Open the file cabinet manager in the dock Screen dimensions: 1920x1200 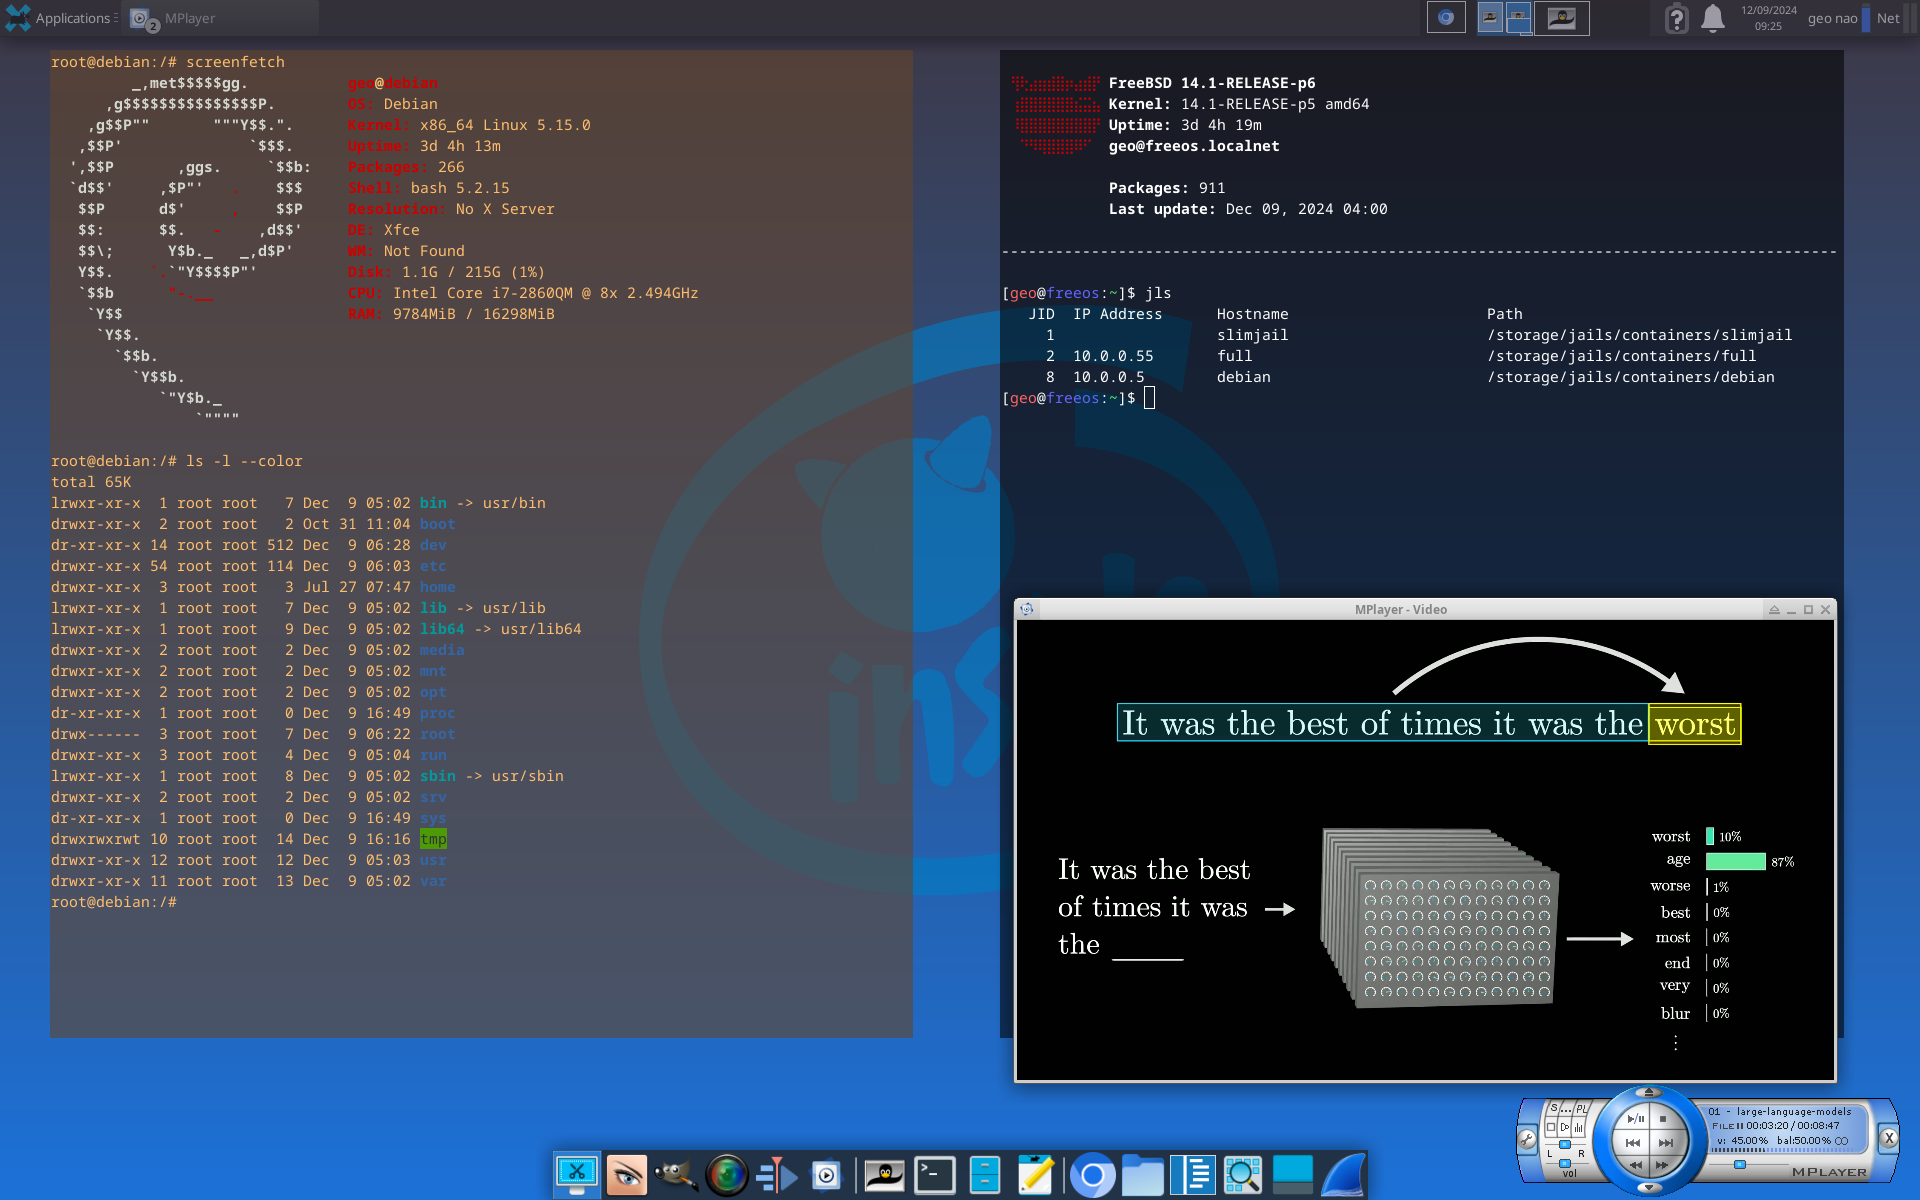click(x=985, y=1175)
